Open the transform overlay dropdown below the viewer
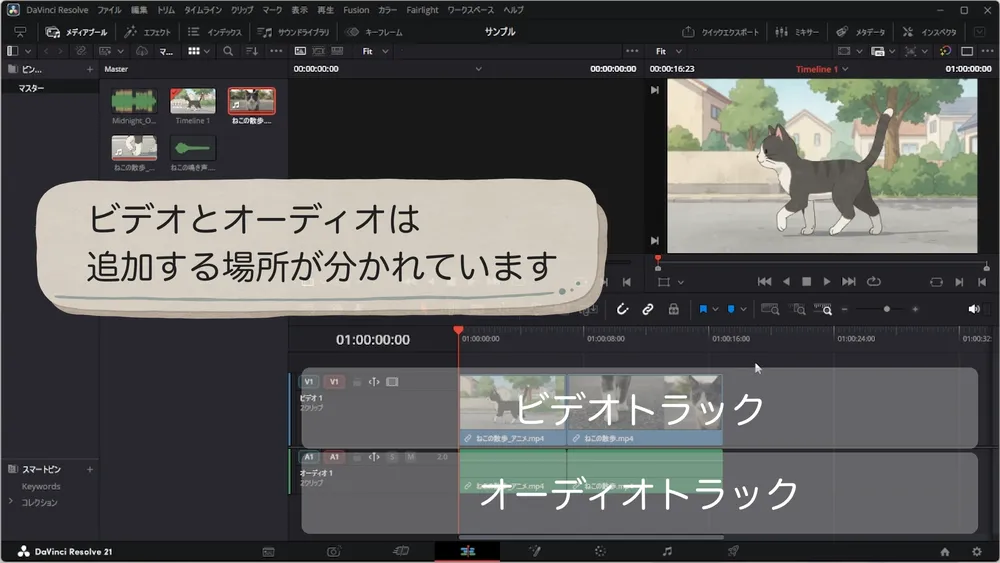 click(x=680, y=282)
